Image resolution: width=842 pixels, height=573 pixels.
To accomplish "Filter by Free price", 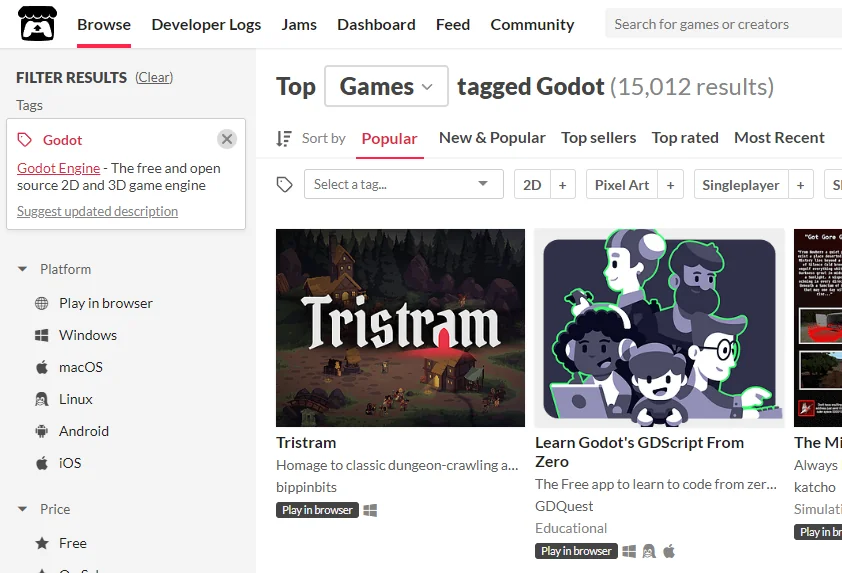I will click(73, 543).
